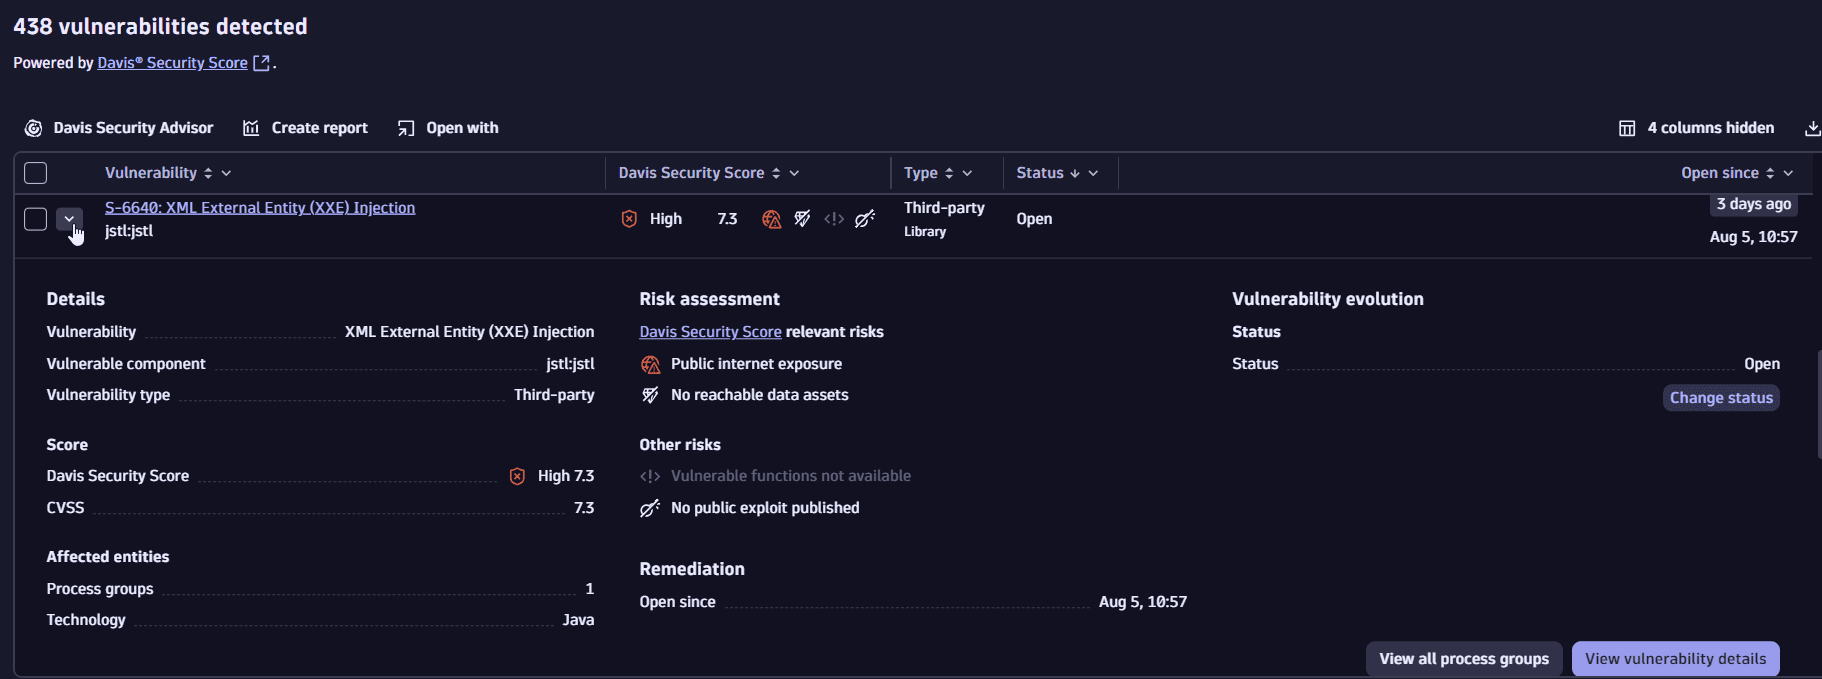
Task: Click the shield icon next to 'High 7.3' under Score
Action: (x=517, y=476)
